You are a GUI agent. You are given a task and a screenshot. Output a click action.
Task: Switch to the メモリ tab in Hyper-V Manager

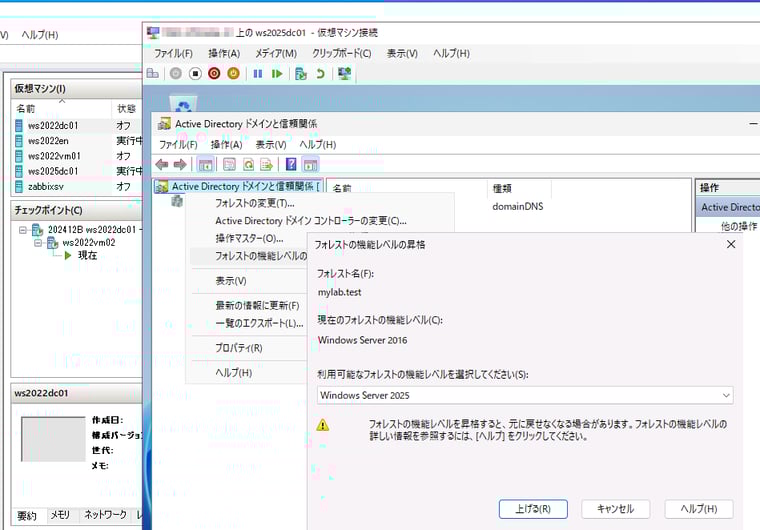60,515
